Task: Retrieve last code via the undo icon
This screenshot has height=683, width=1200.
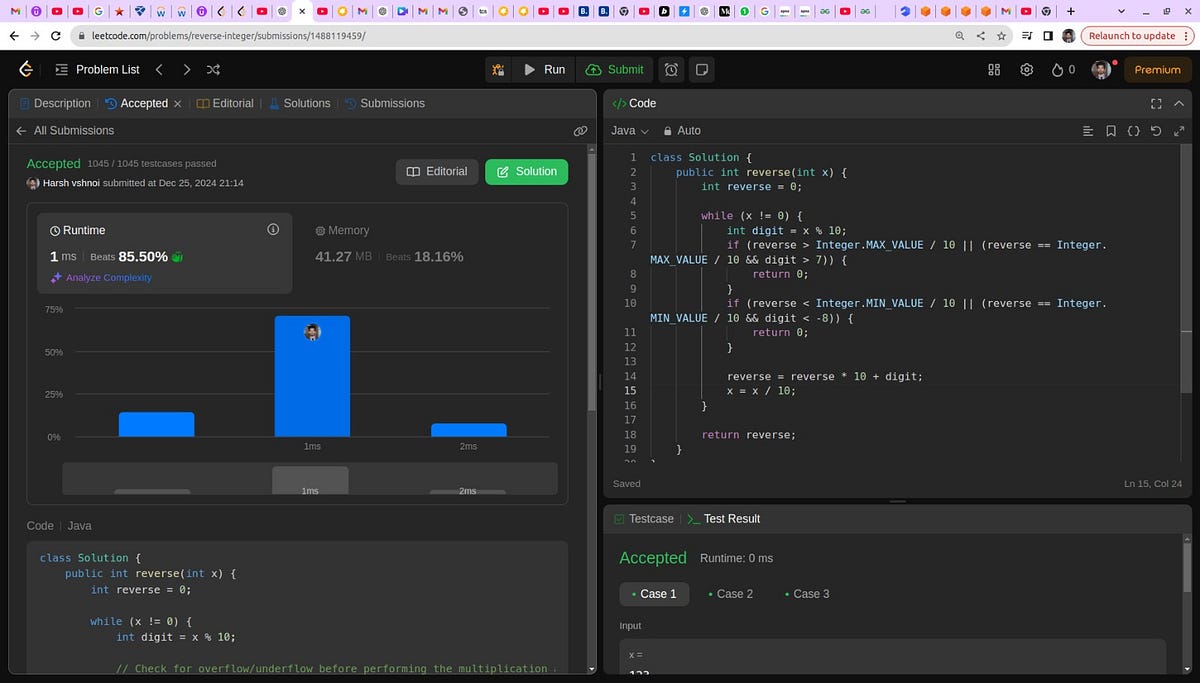Action: [x=1156, y=130]
